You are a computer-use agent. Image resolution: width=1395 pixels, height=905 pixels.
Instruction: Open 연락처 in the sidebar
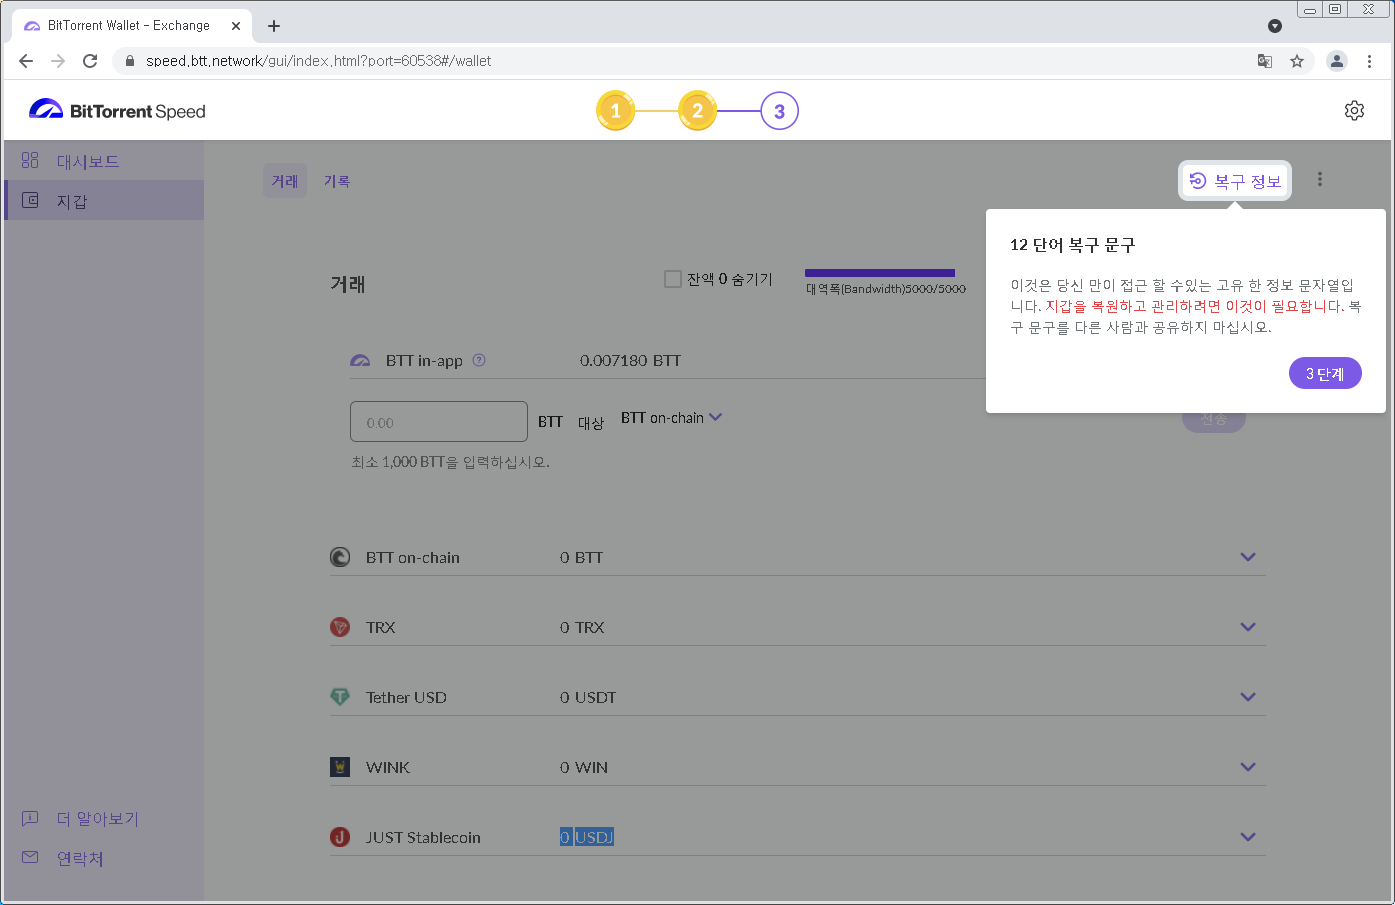[x=63, y=858]
